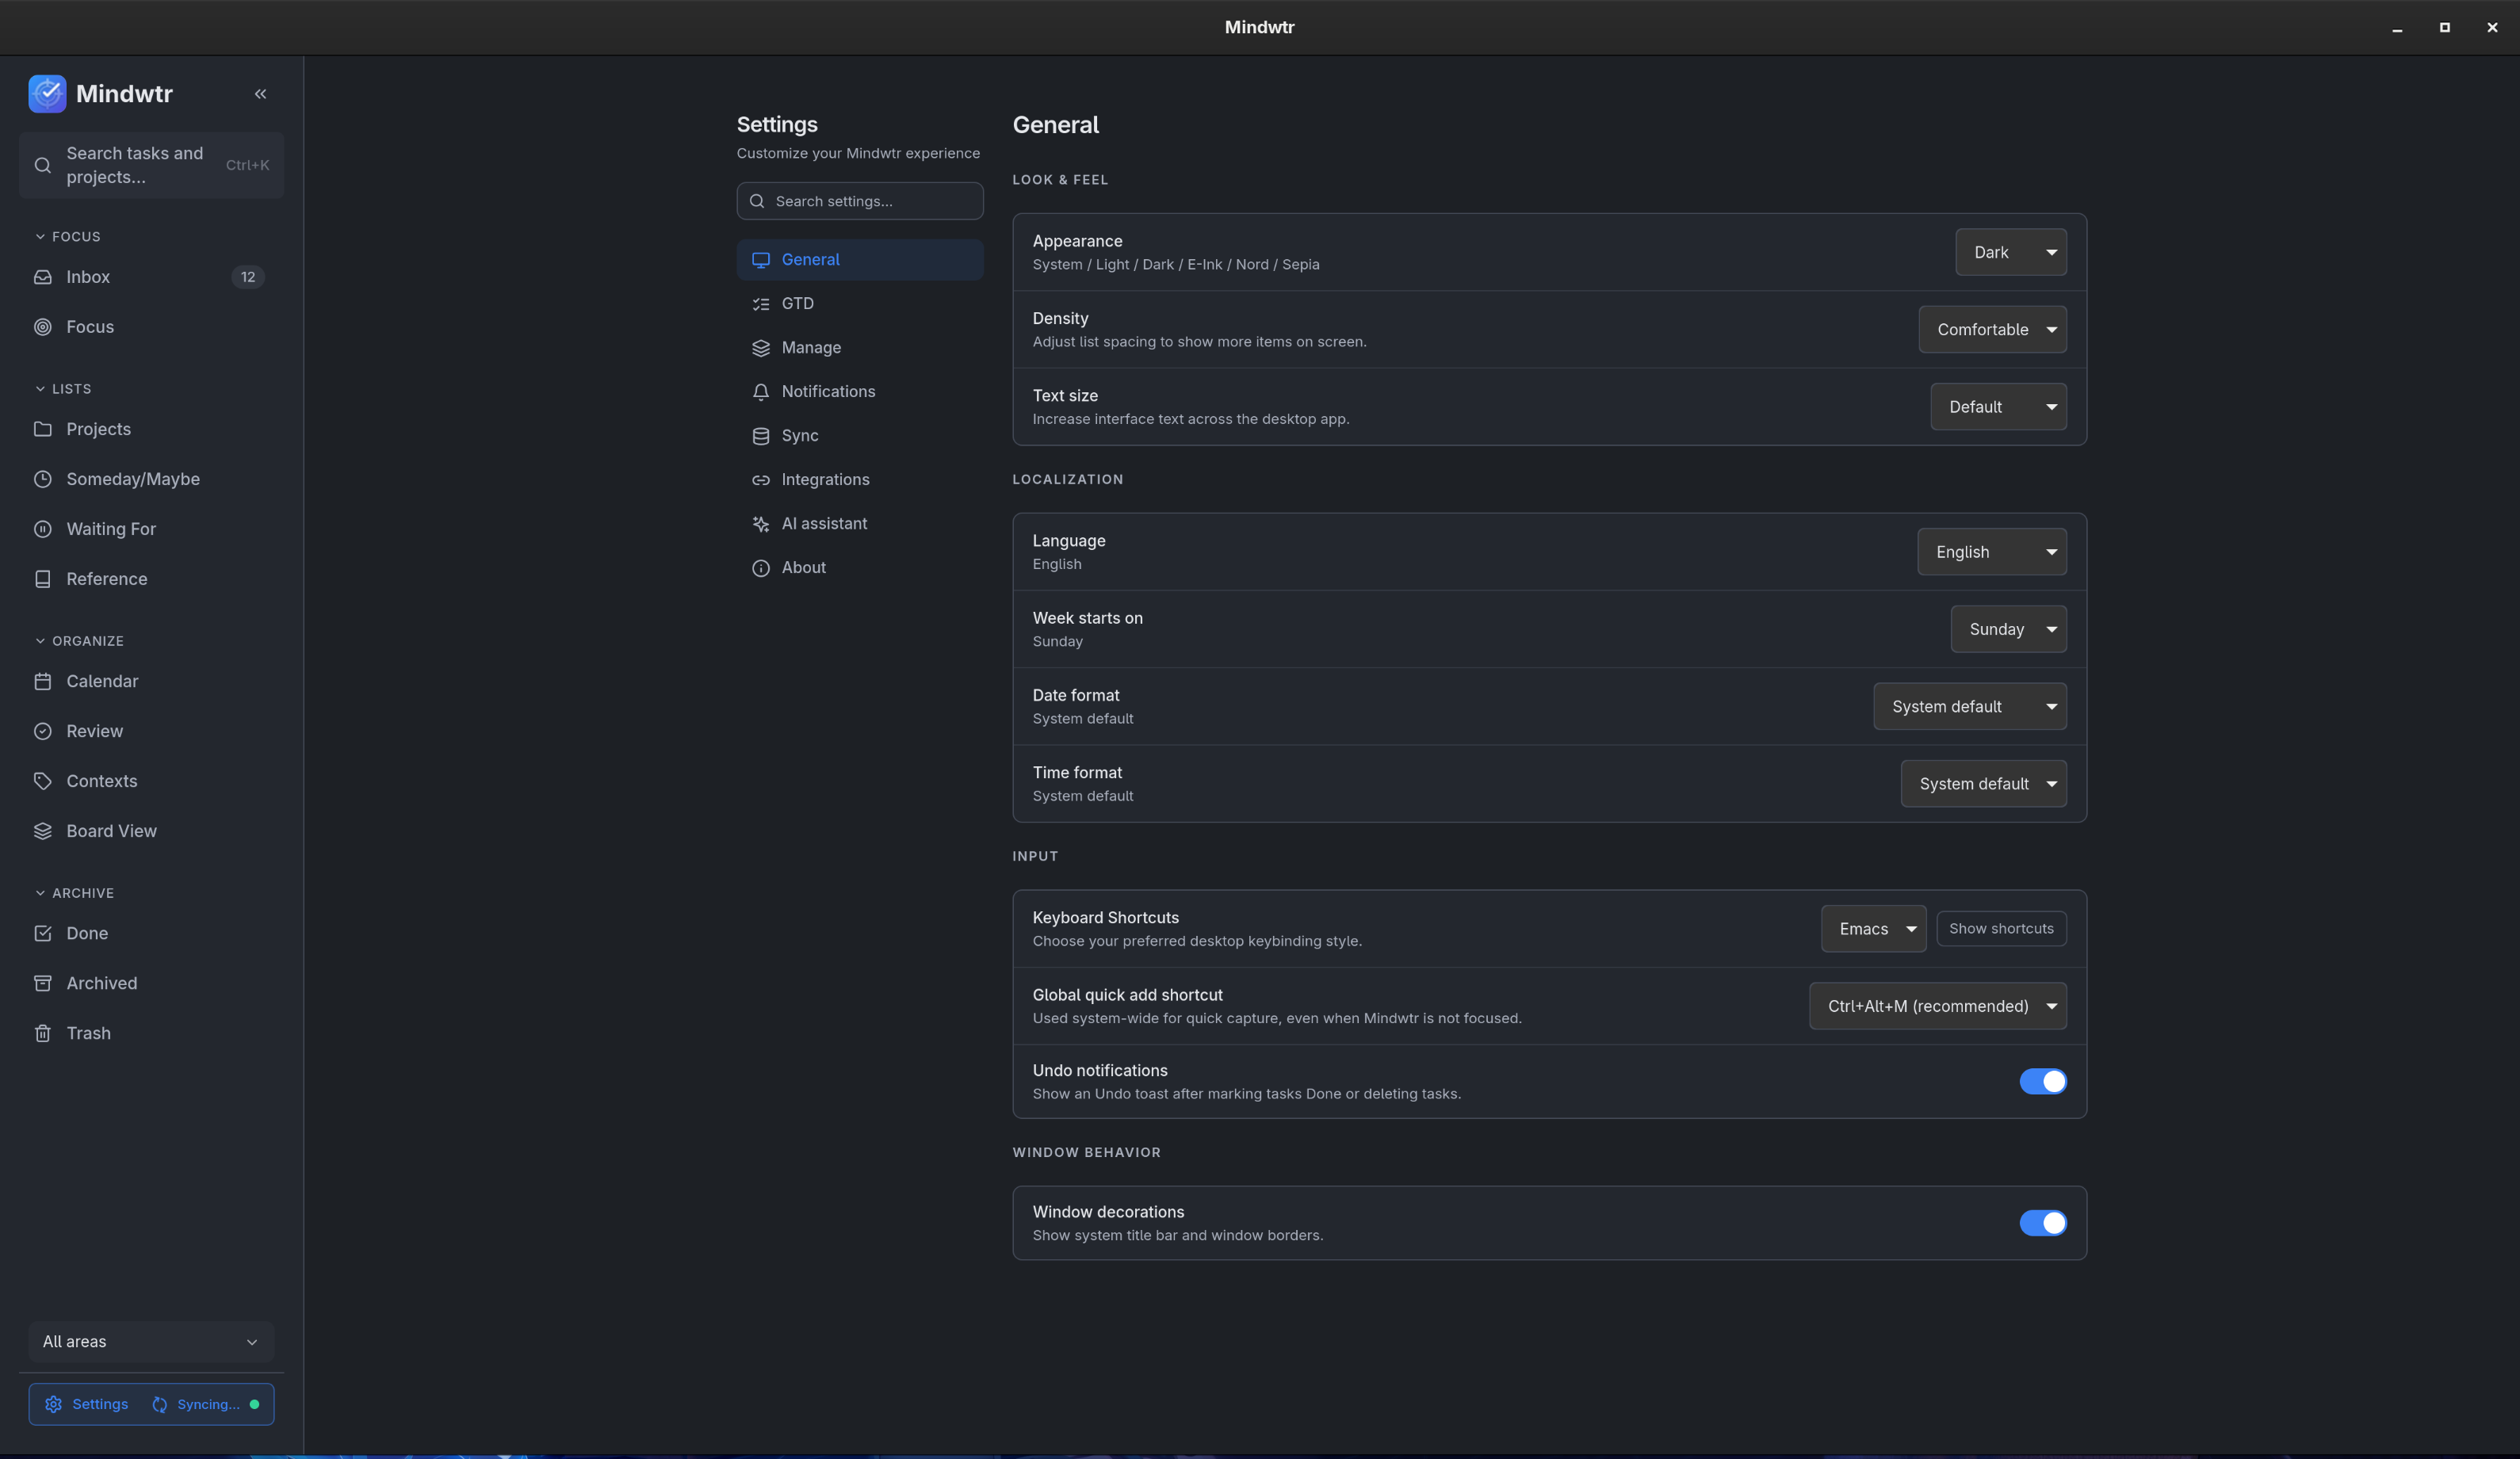
Task: Click the Trash bin icon
Action: point(43,1033)
